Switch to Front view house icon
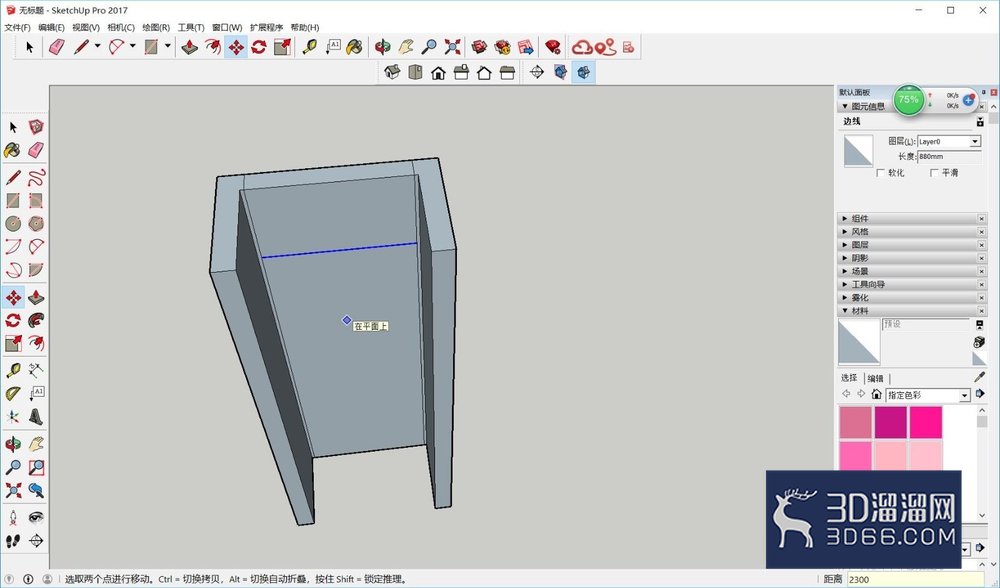Image resolution: width=1000 pixels, height=588 pixels. tap(438, 72)
